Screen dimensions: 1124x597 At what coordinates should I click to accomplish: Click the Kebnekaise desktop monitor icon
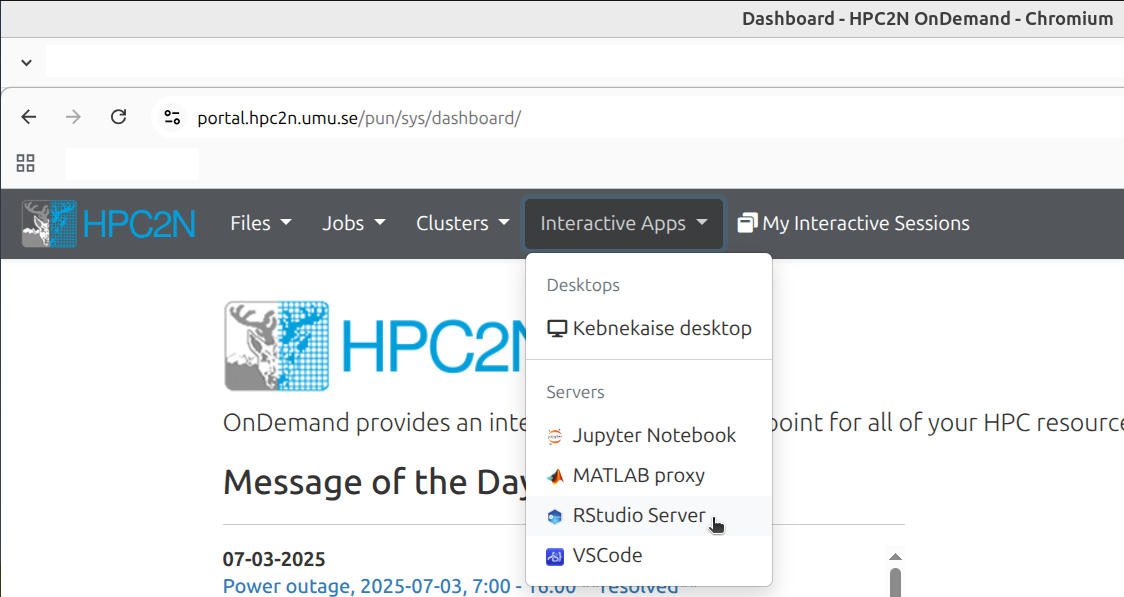coord(556,327)
